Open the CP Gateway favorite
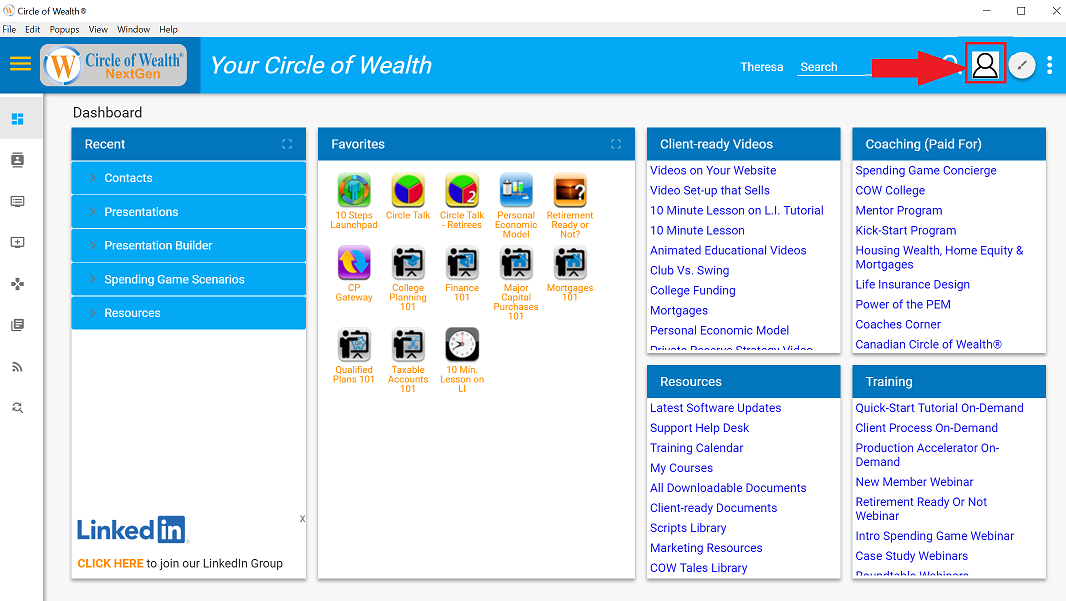Screen dimensions: 1066x601 tap(354, 274)
